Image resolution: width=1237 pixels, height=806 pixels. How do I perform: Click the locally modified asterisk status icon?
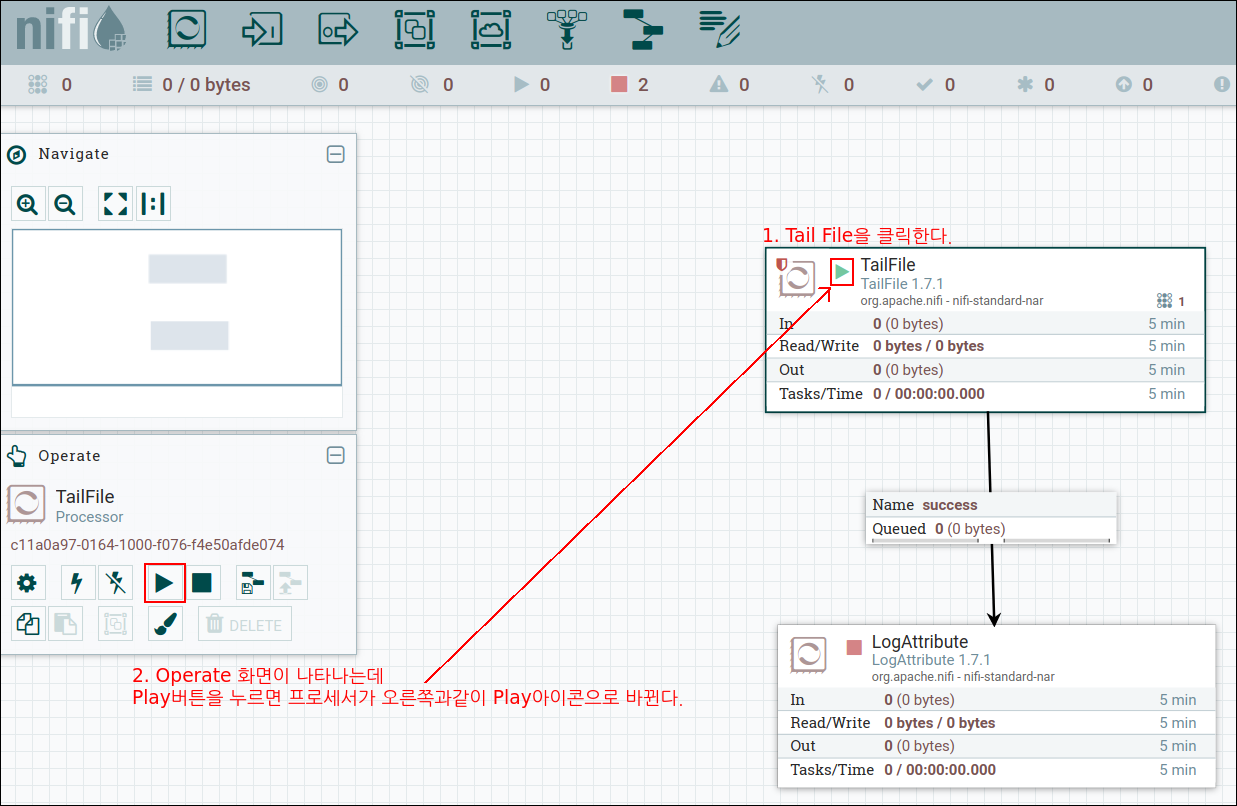click(1024, 85)
